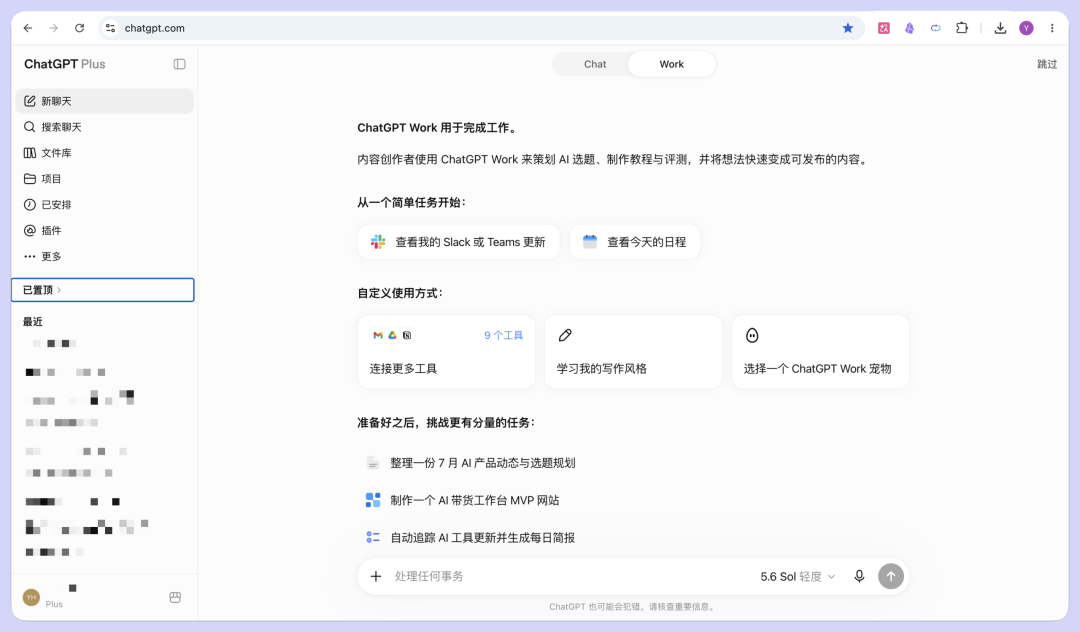Open the 连接更多工具 card
This screenshot has height=632, width=1080.
tap(446, 352)
